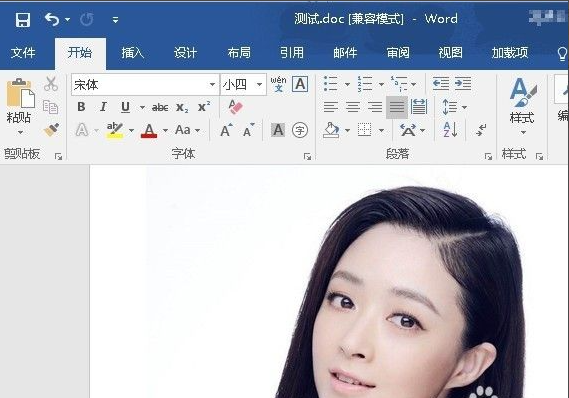
Task: Open the 剪贴板 dialog launcher
Action: point(58,156)
